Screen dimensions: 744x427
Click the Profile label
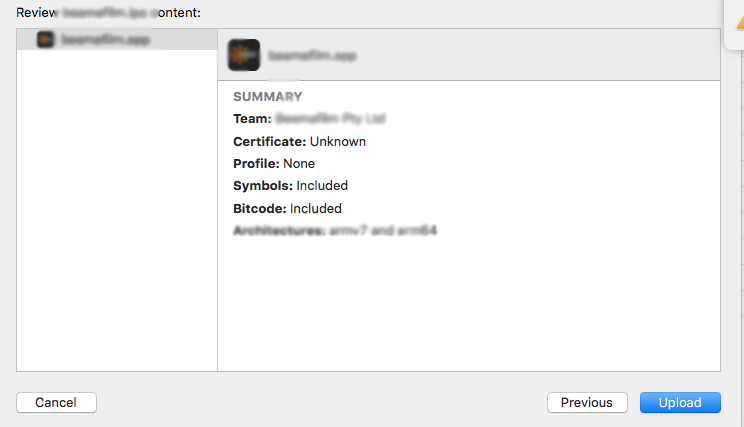[256, 163]
